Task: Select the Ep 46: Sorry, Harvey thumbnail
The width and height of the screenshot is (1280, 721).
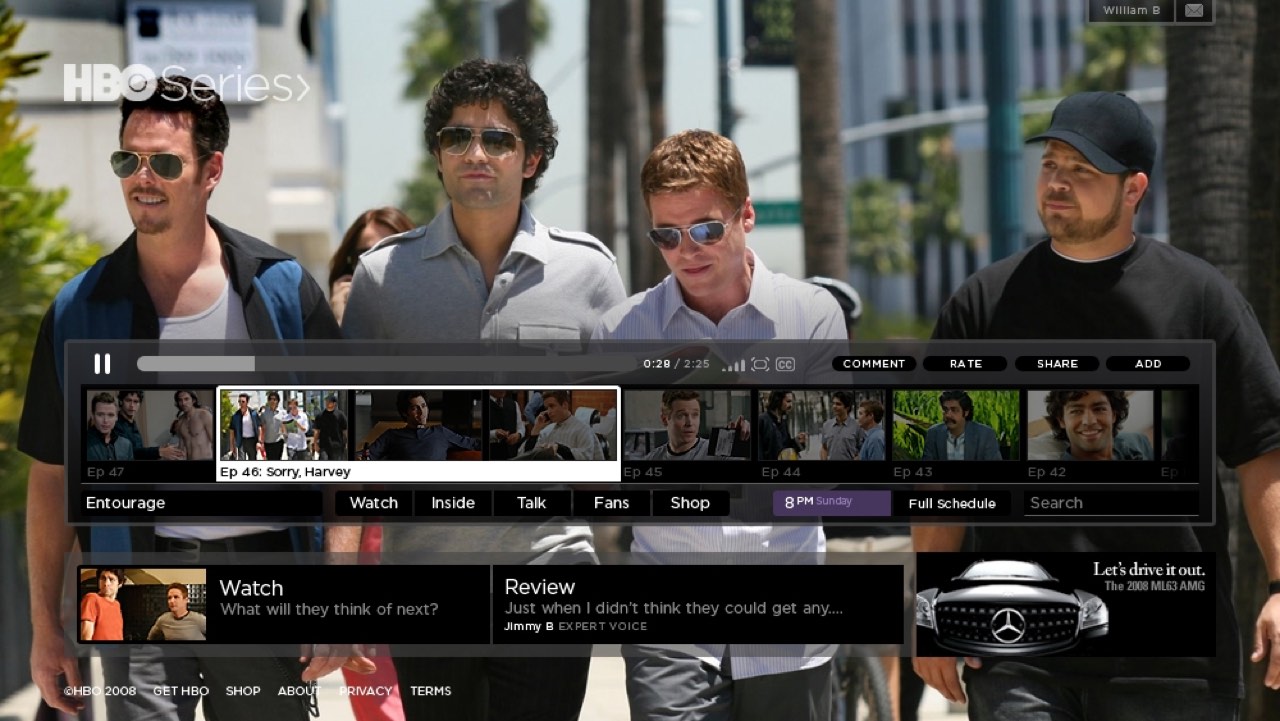Action: 418,433
